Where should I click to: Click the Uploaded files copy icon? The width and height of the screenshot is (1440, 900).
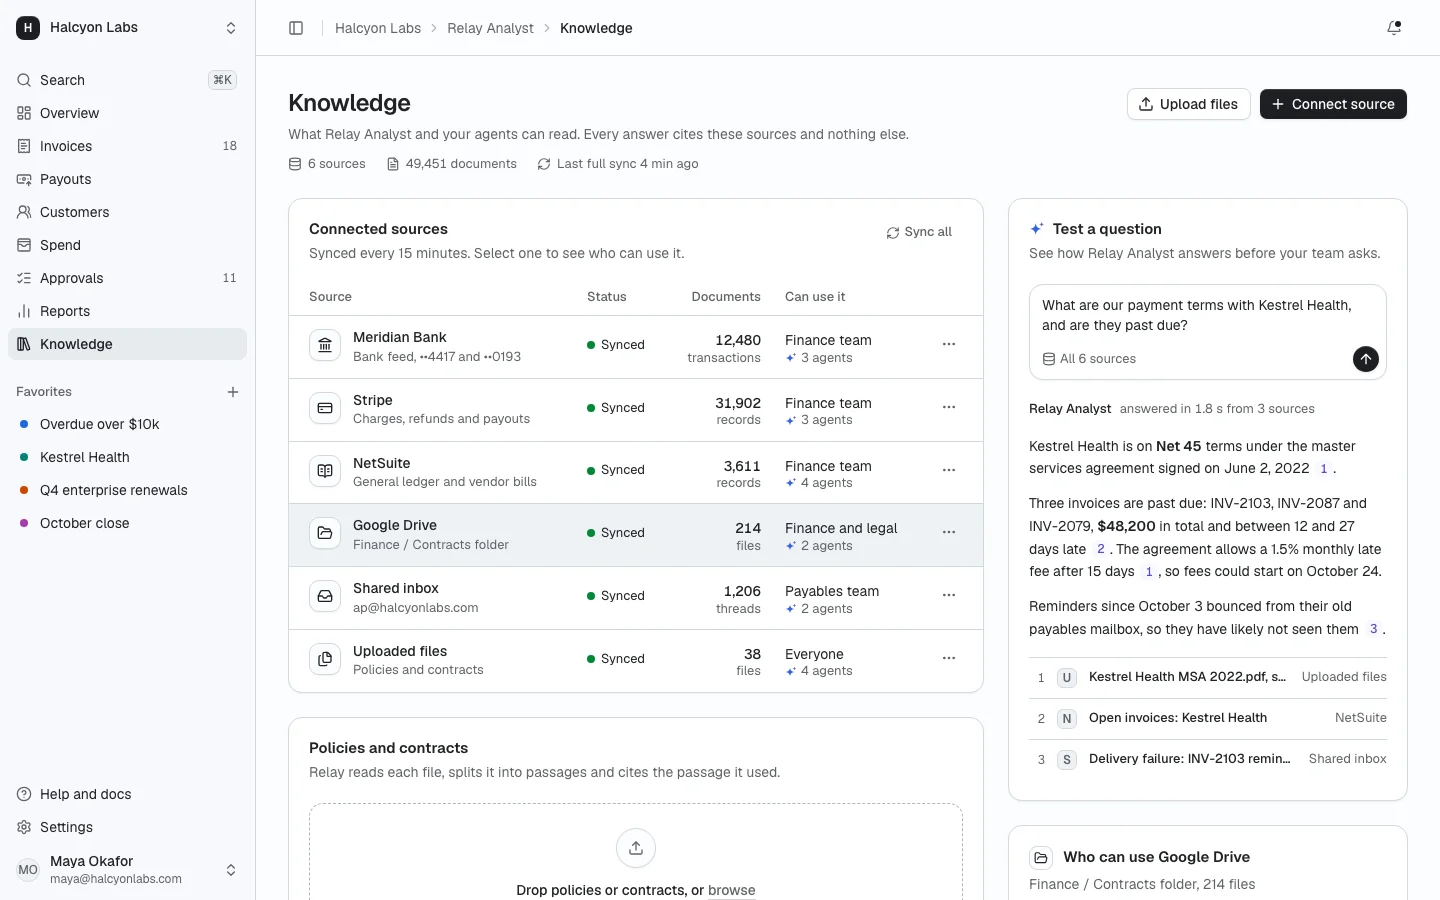pos(325,659)
